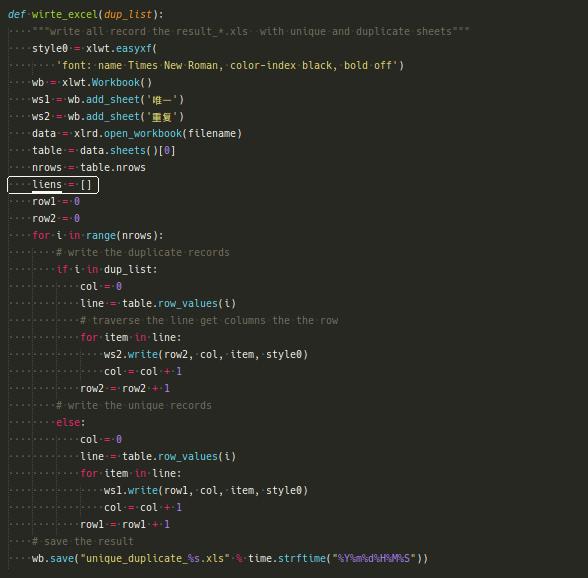Click the 'open_workbook' method name
Viewport: 588px width, 578px height.
143,133
